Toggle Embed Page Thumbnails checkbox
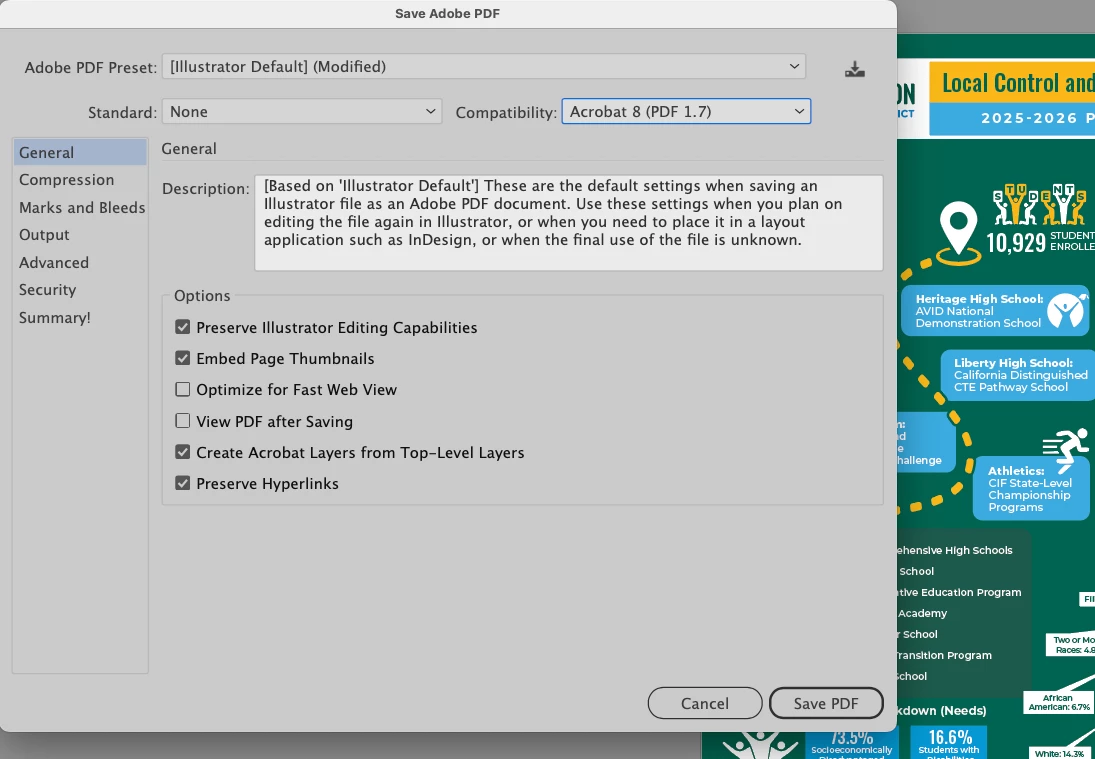This screenshot has height=759, width=1095. (x=182, y=358)
